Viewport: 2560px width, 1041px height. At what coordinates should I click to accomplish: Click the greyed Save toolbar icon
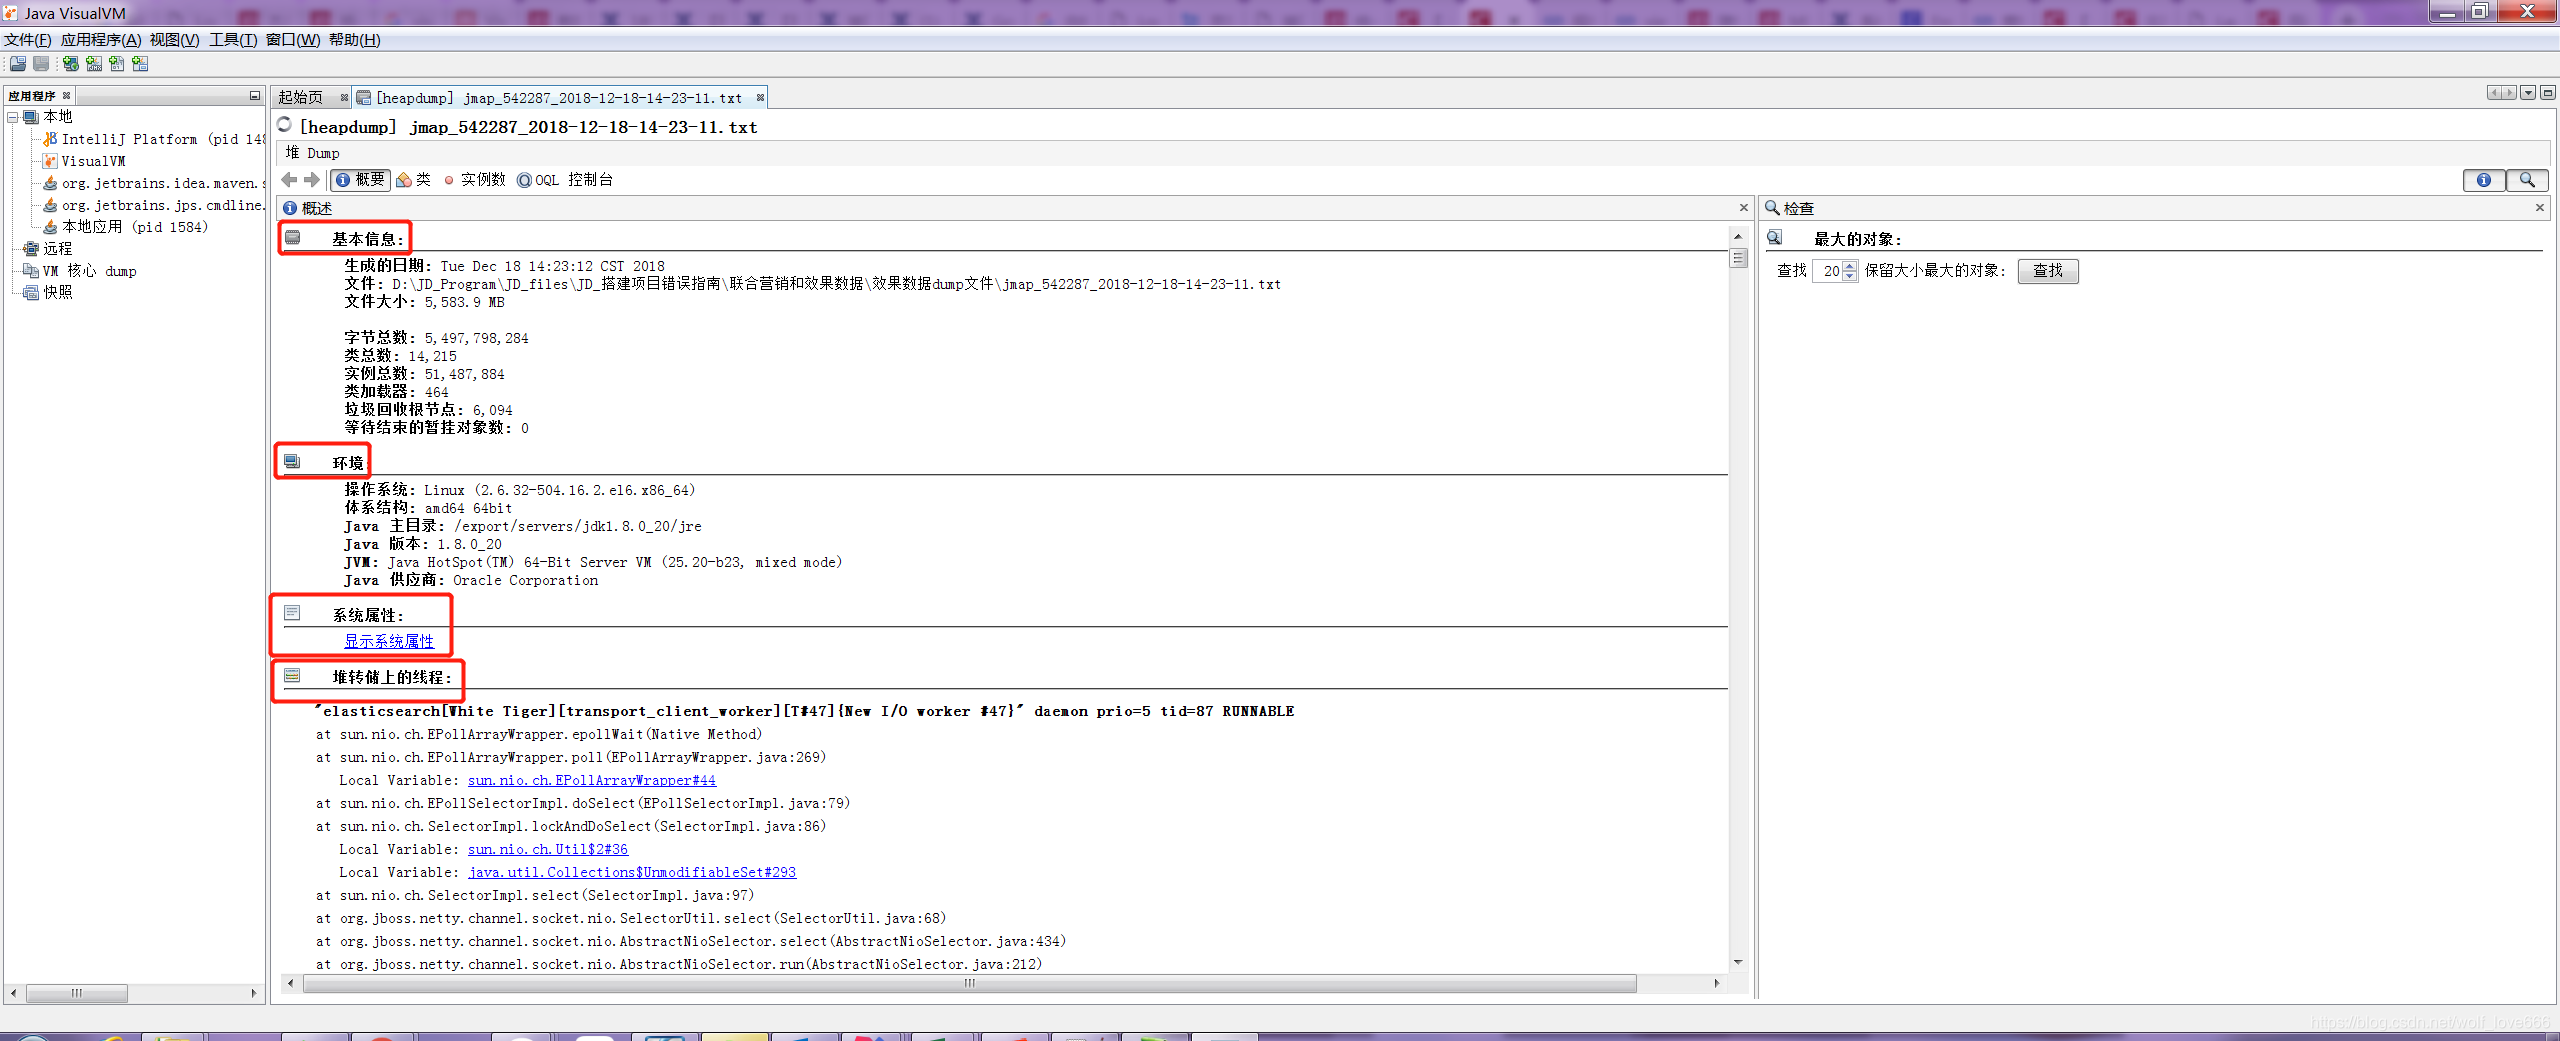tap(41, 64)
